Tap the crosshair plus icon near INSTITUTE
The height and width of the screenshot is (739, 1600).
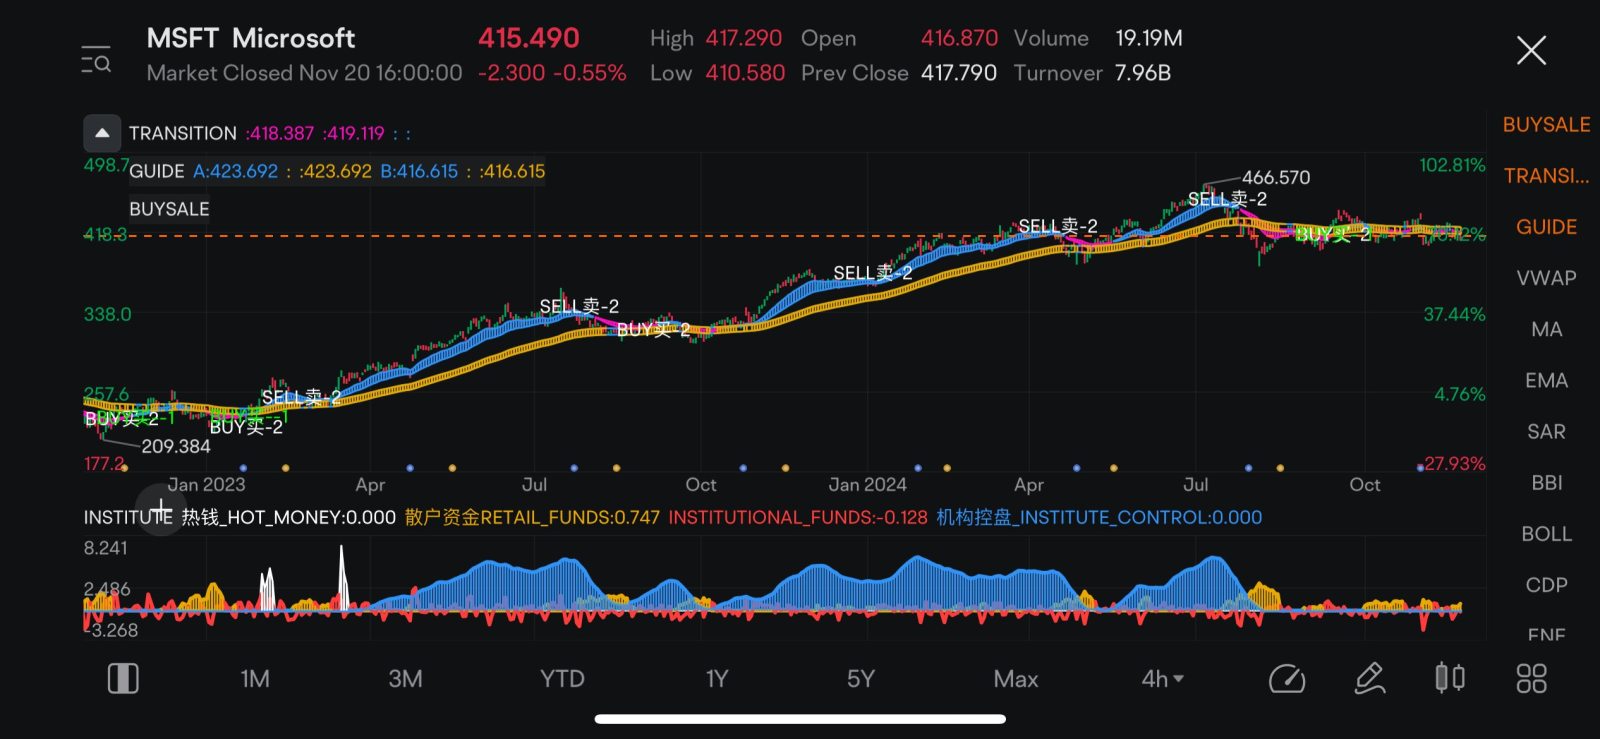coord(160,509)
